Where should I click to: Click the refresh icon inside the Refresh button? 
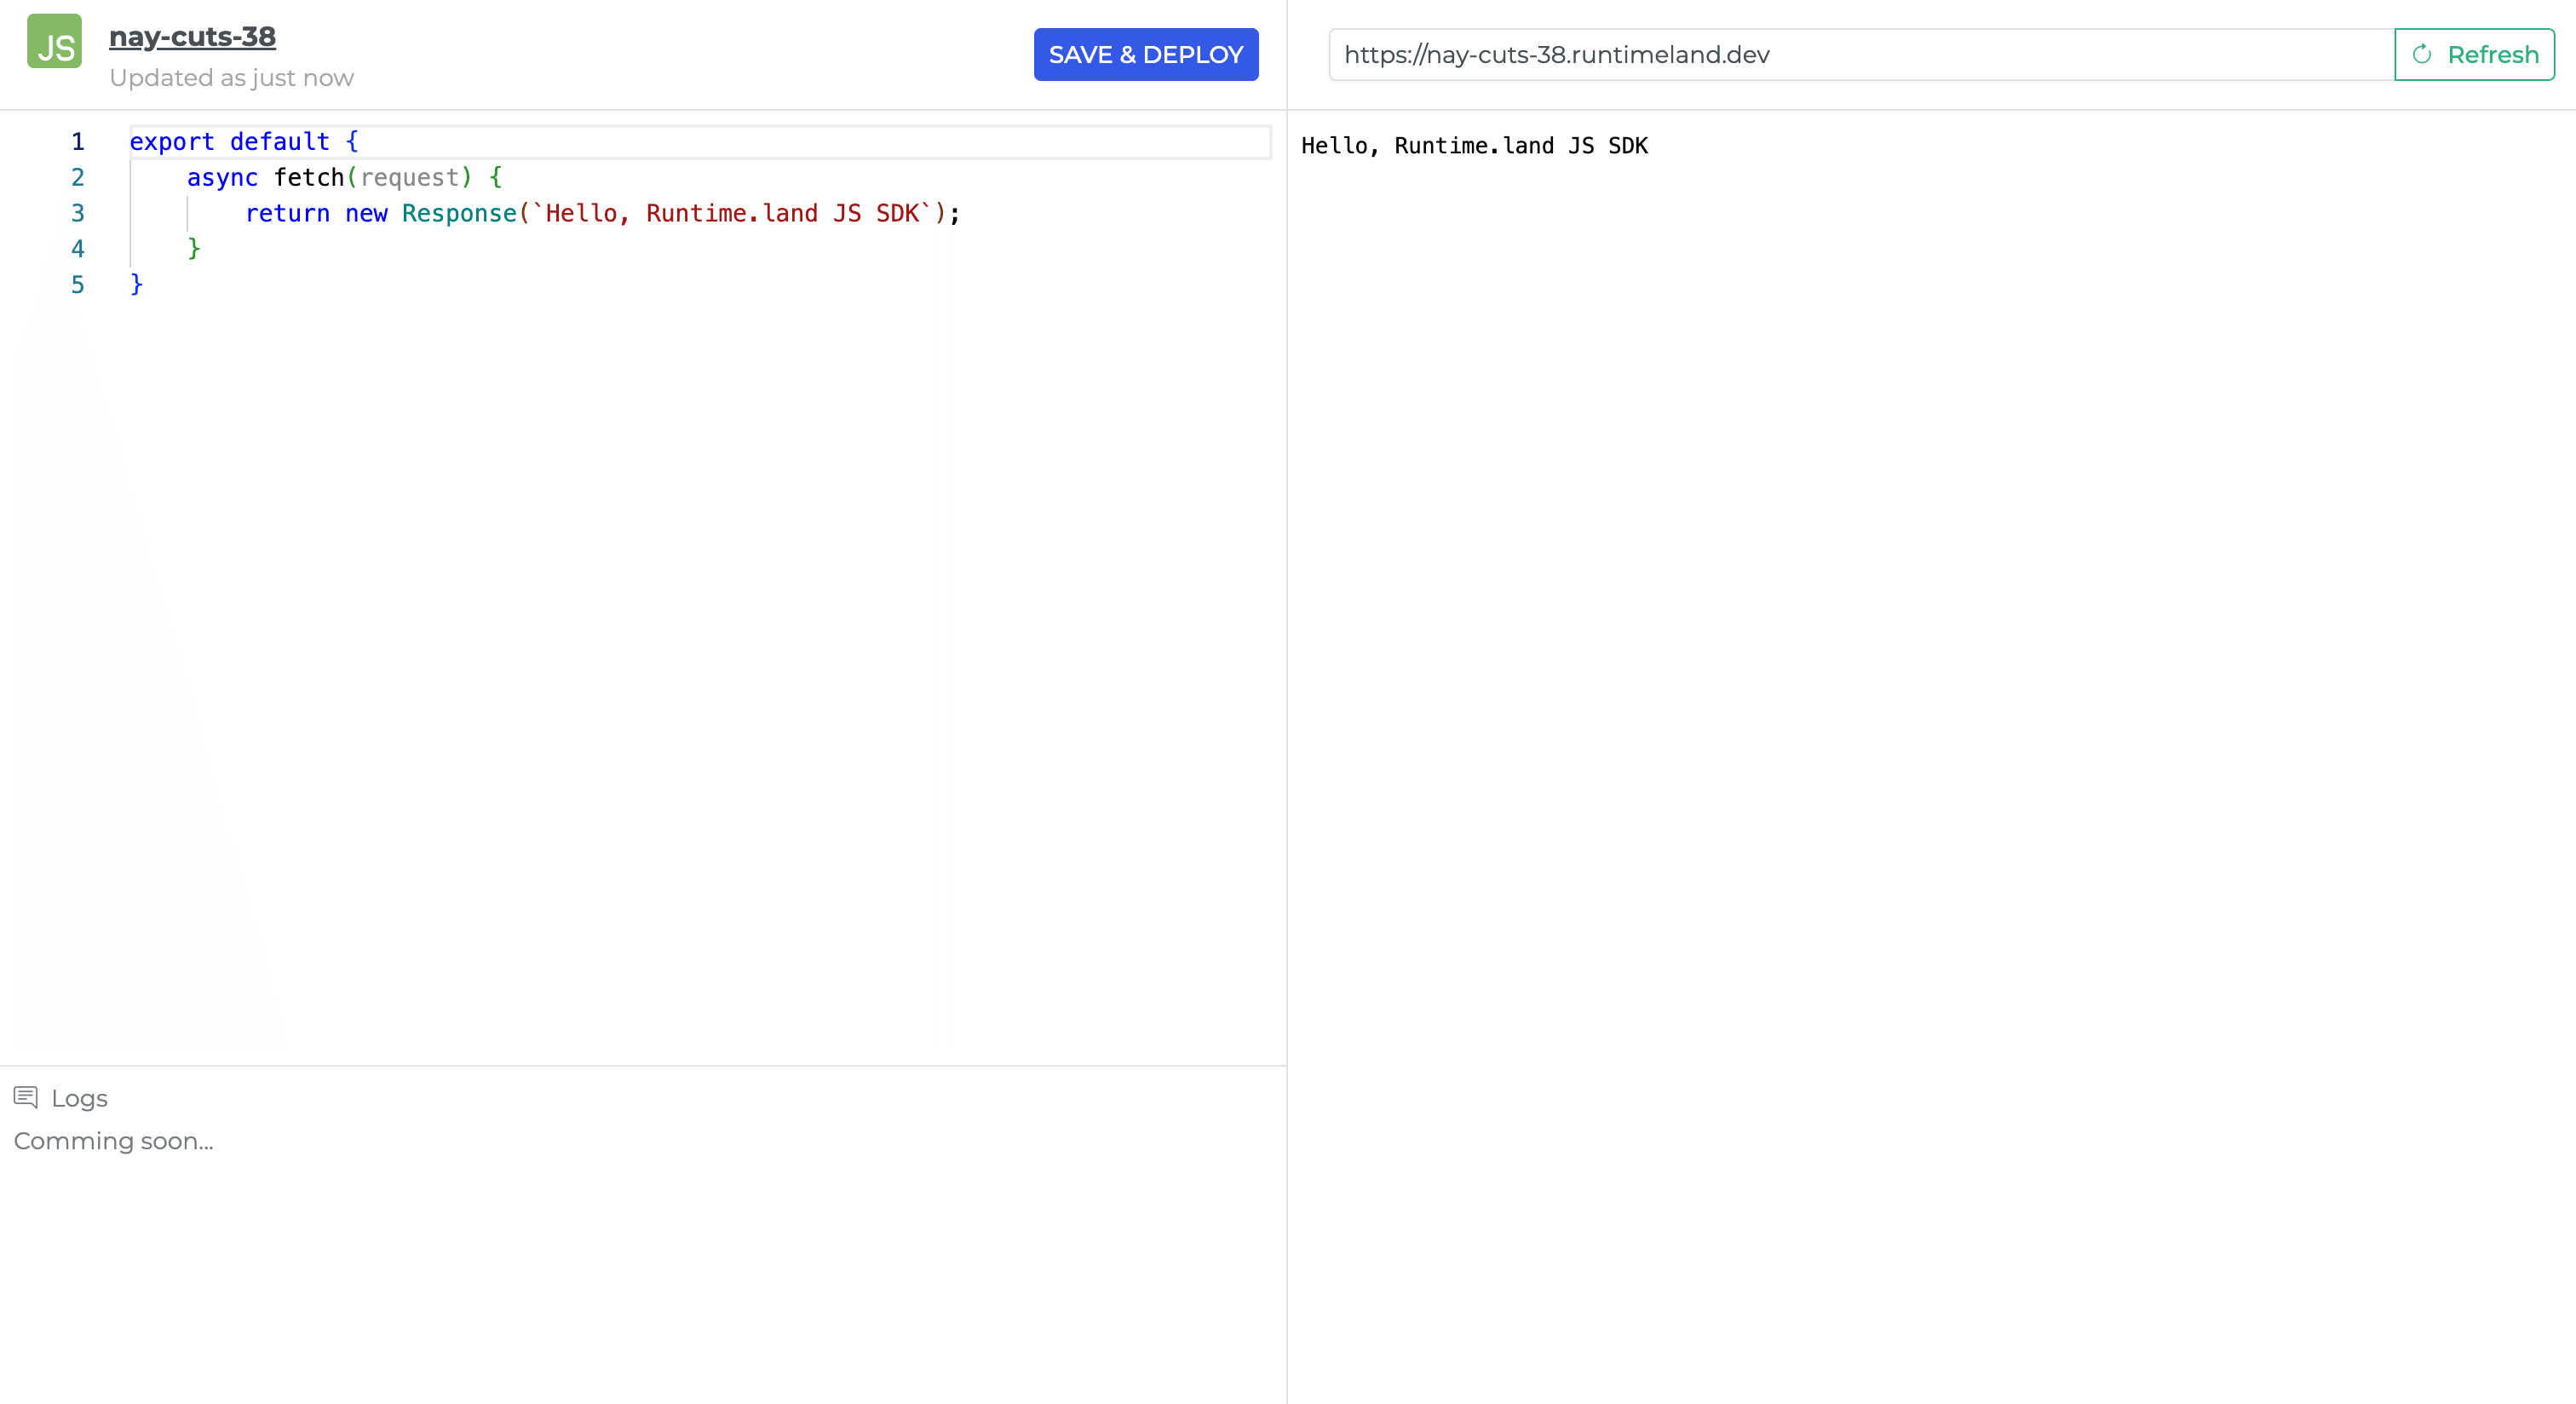pos(2422,54)
